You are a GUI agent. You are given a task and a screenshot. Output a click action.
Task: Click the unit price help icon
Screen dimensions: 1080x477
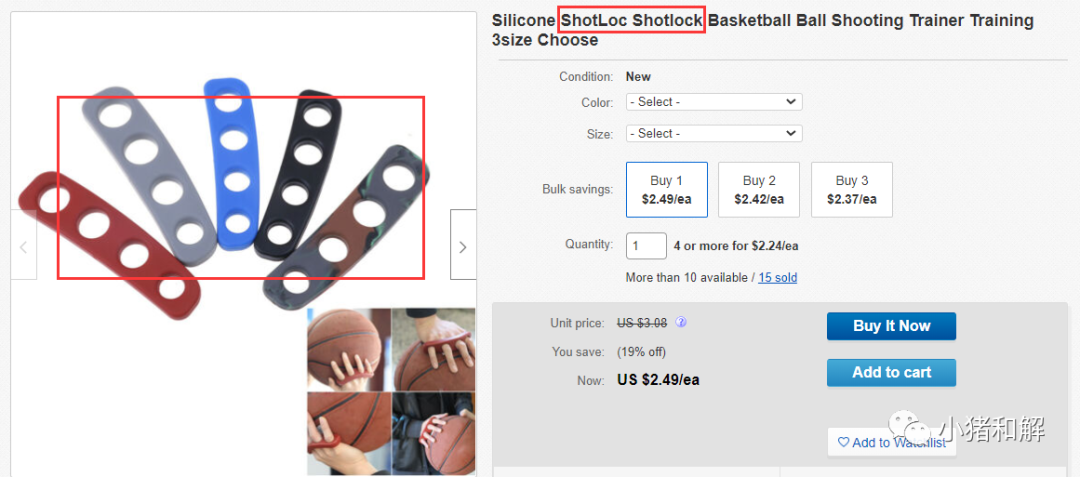[681, 322]
